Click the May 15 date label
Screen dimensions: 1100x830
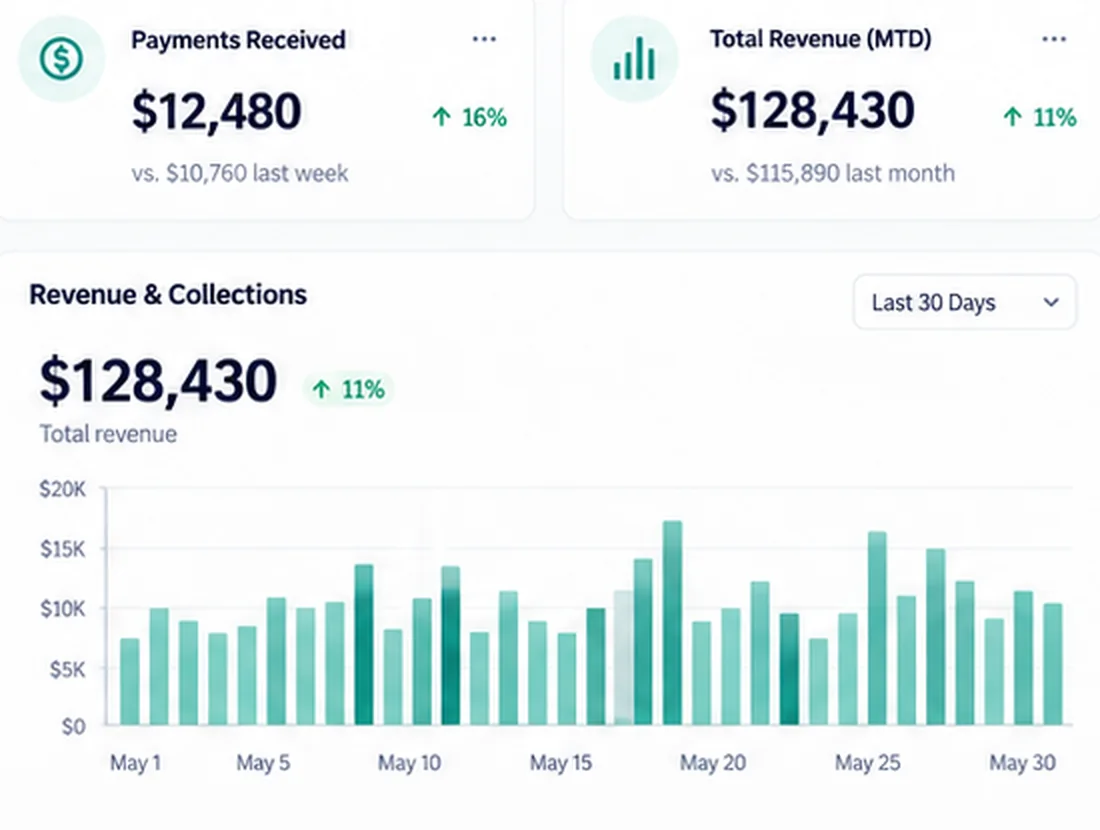(561, 763)
